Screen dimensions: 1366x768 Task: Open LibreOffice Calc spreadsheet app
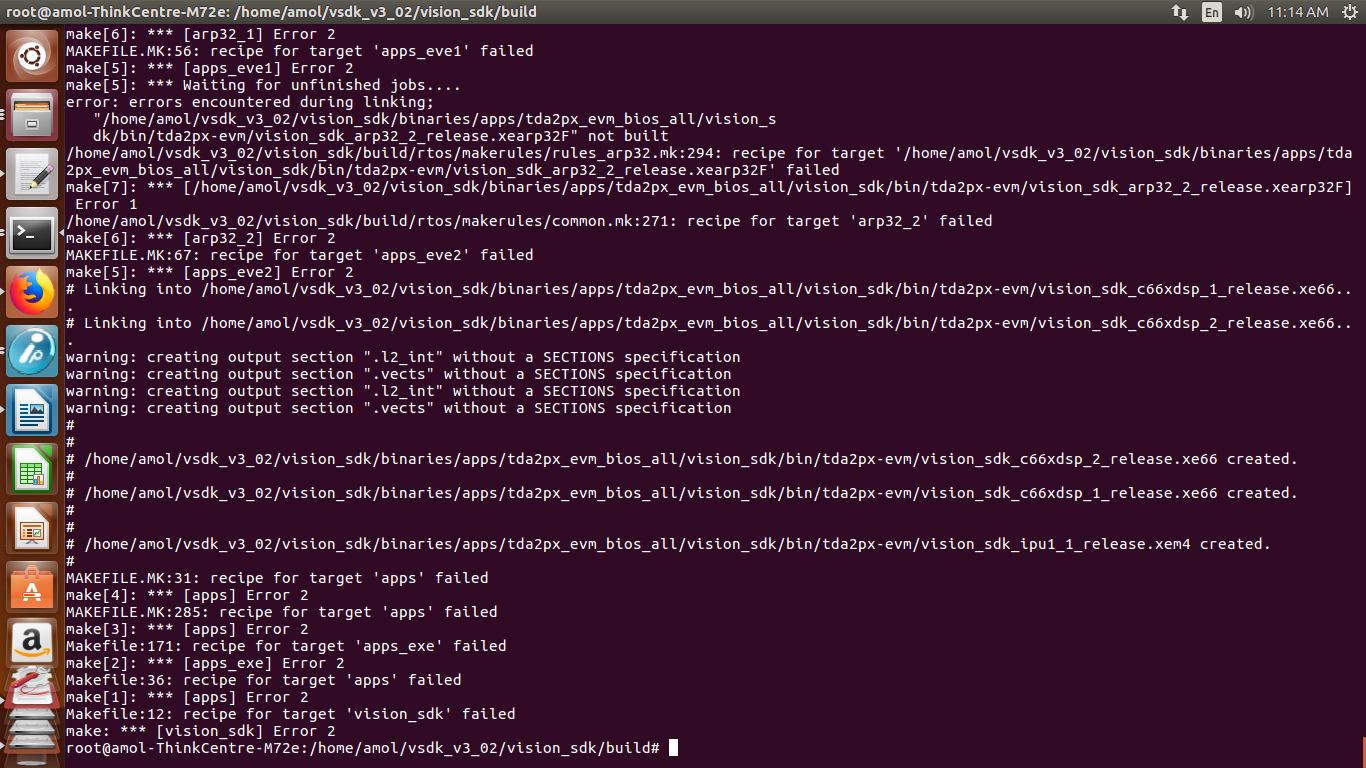click(x=32, y=469)
